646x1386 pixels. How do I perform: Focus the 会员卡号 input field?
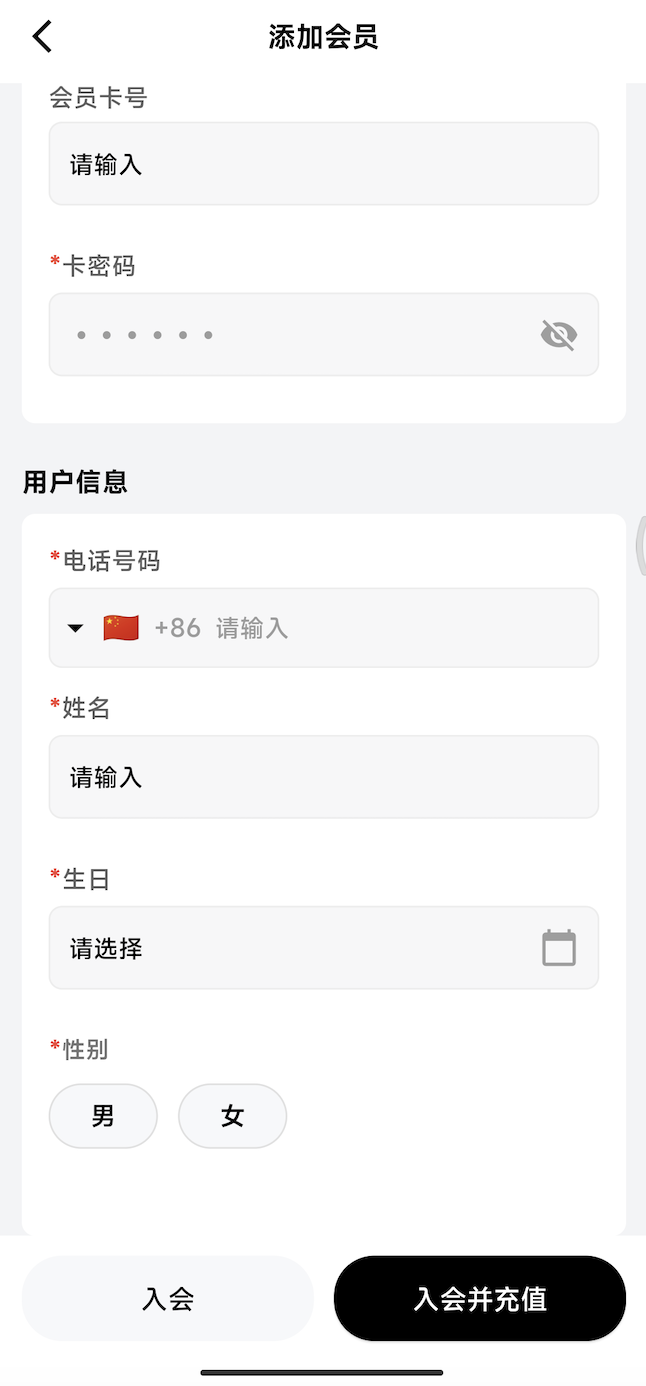tap(323, 164)
